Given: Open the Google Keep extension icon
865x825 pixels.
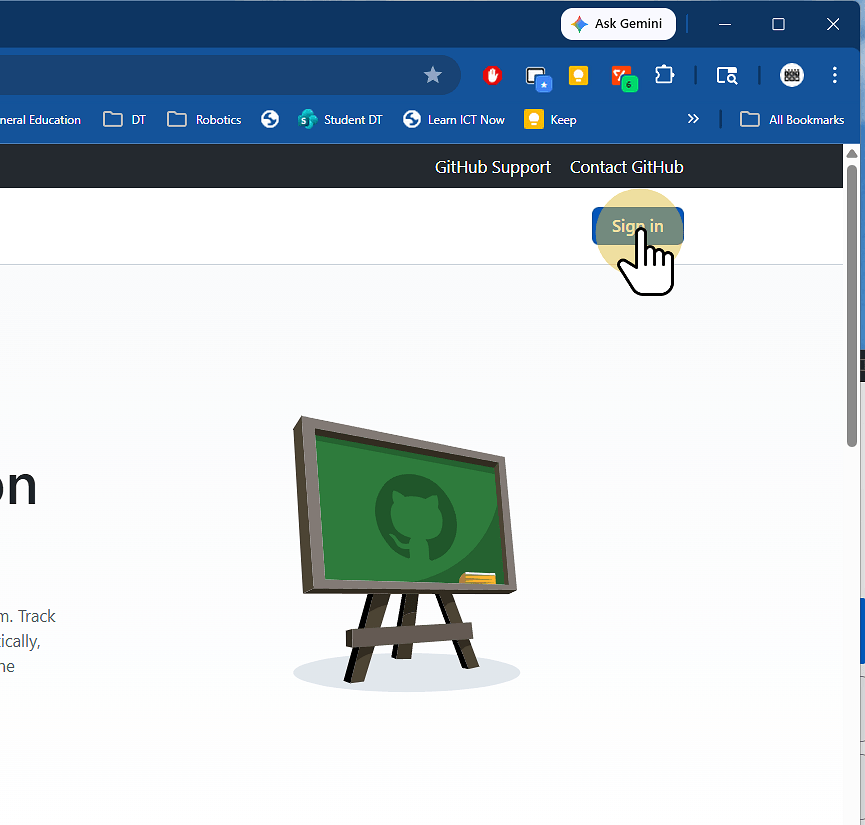Looking at the screenshot, I should point(578,75).
